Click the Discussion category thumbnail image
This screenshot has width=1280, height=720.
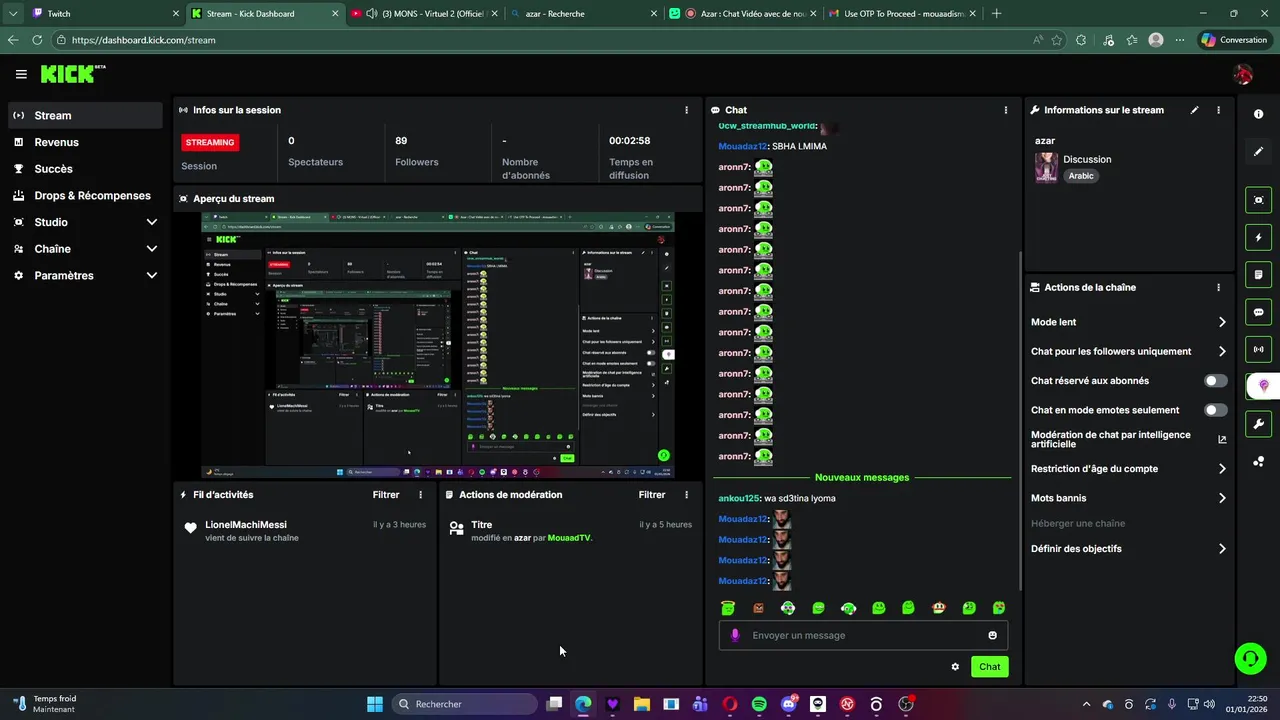[x=1046, y=167]
